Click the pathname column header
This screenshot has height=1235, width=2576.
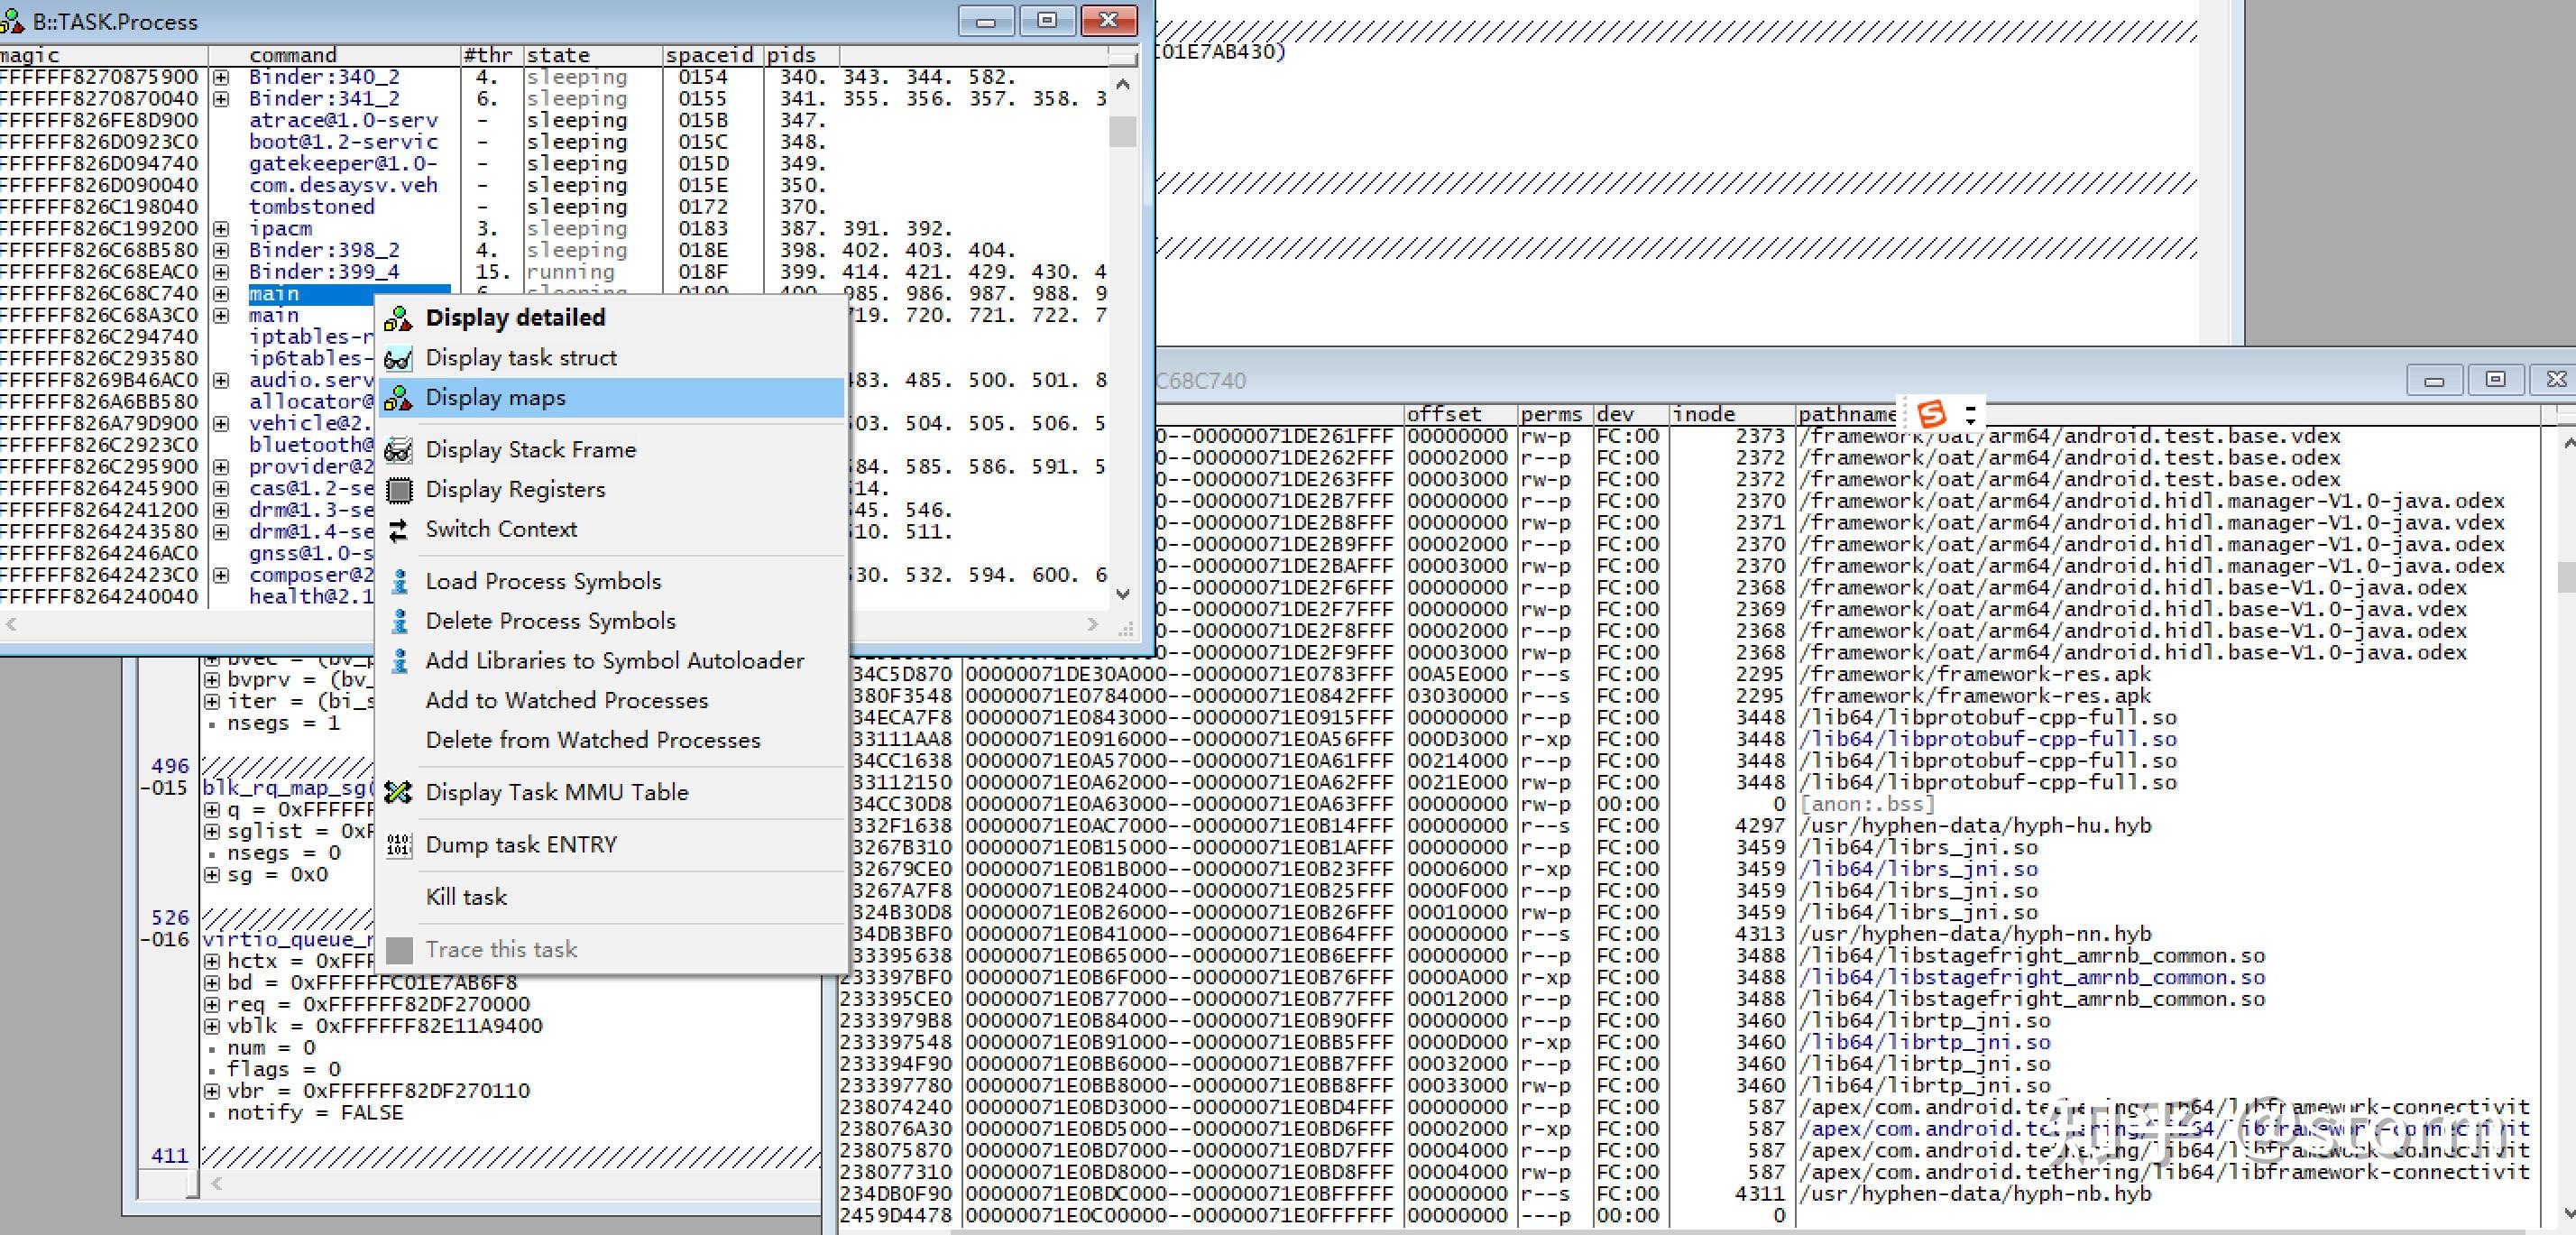pyautogui.click(x=1846, y=414)
